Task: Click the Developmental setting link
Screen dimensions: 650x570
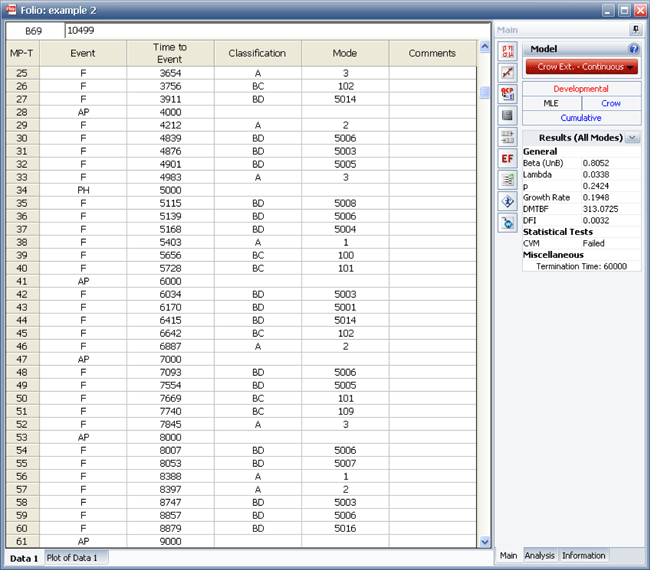Action: point(581,89)
